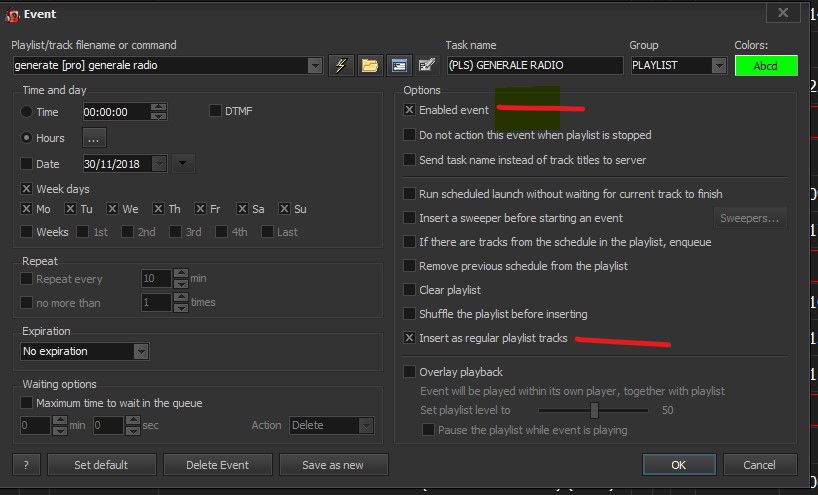Click the 30/11/2018 date field
This screenshot has height=495, width=818.
click(x=118, y=164)
